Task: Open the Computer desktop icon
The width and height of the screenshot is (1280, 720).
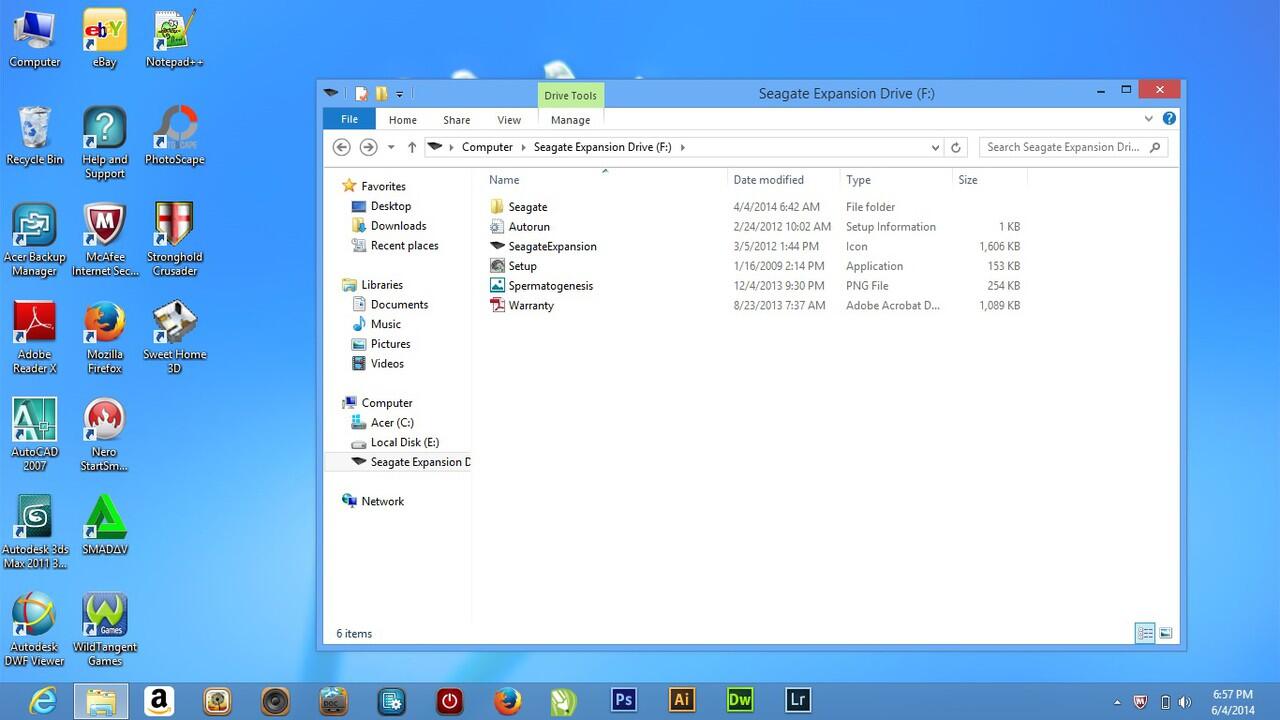Action: point(34,38)
